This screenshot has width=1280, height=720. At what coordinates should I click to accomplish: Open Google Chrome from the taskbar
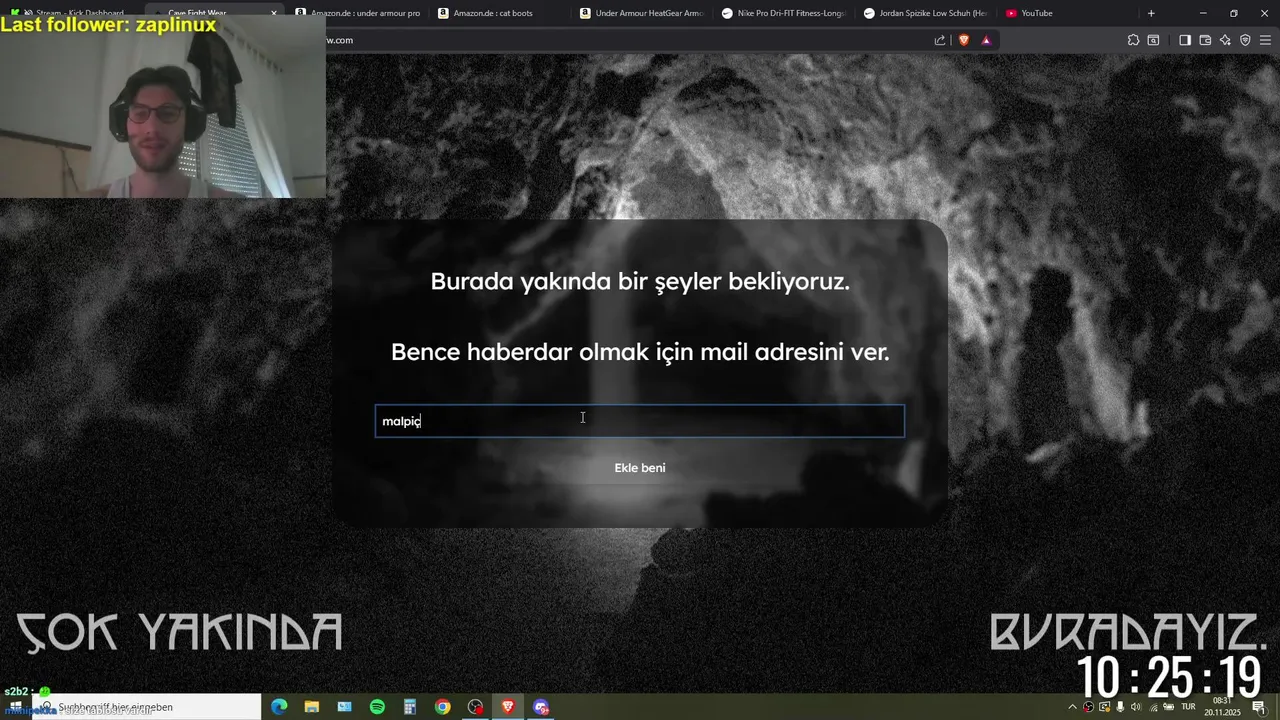[x=442, y=707]
